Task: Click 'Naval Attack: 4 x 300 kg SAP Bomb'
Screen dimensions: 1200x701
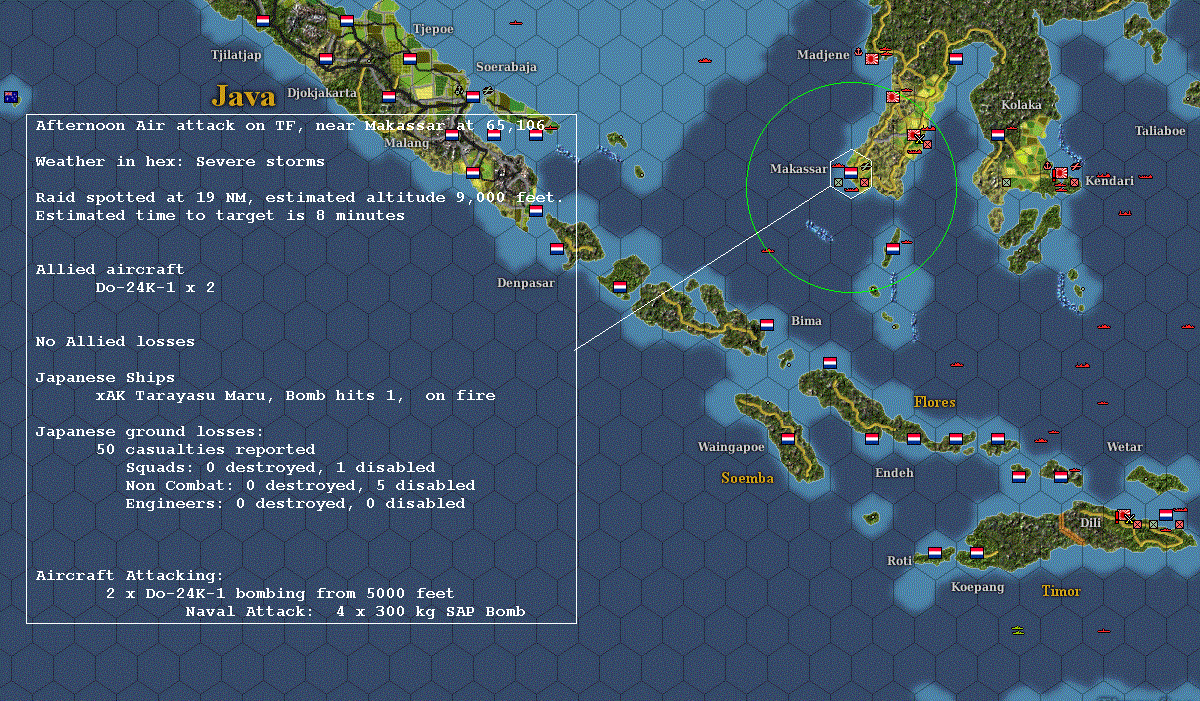Action: tap(355, 611)
